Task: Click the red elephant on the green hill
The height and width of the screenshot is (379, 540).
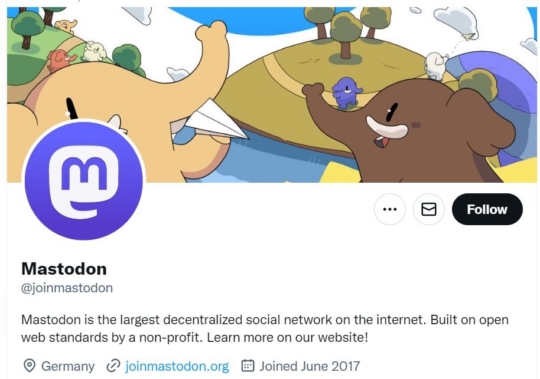Action: (x=61, y=59)
